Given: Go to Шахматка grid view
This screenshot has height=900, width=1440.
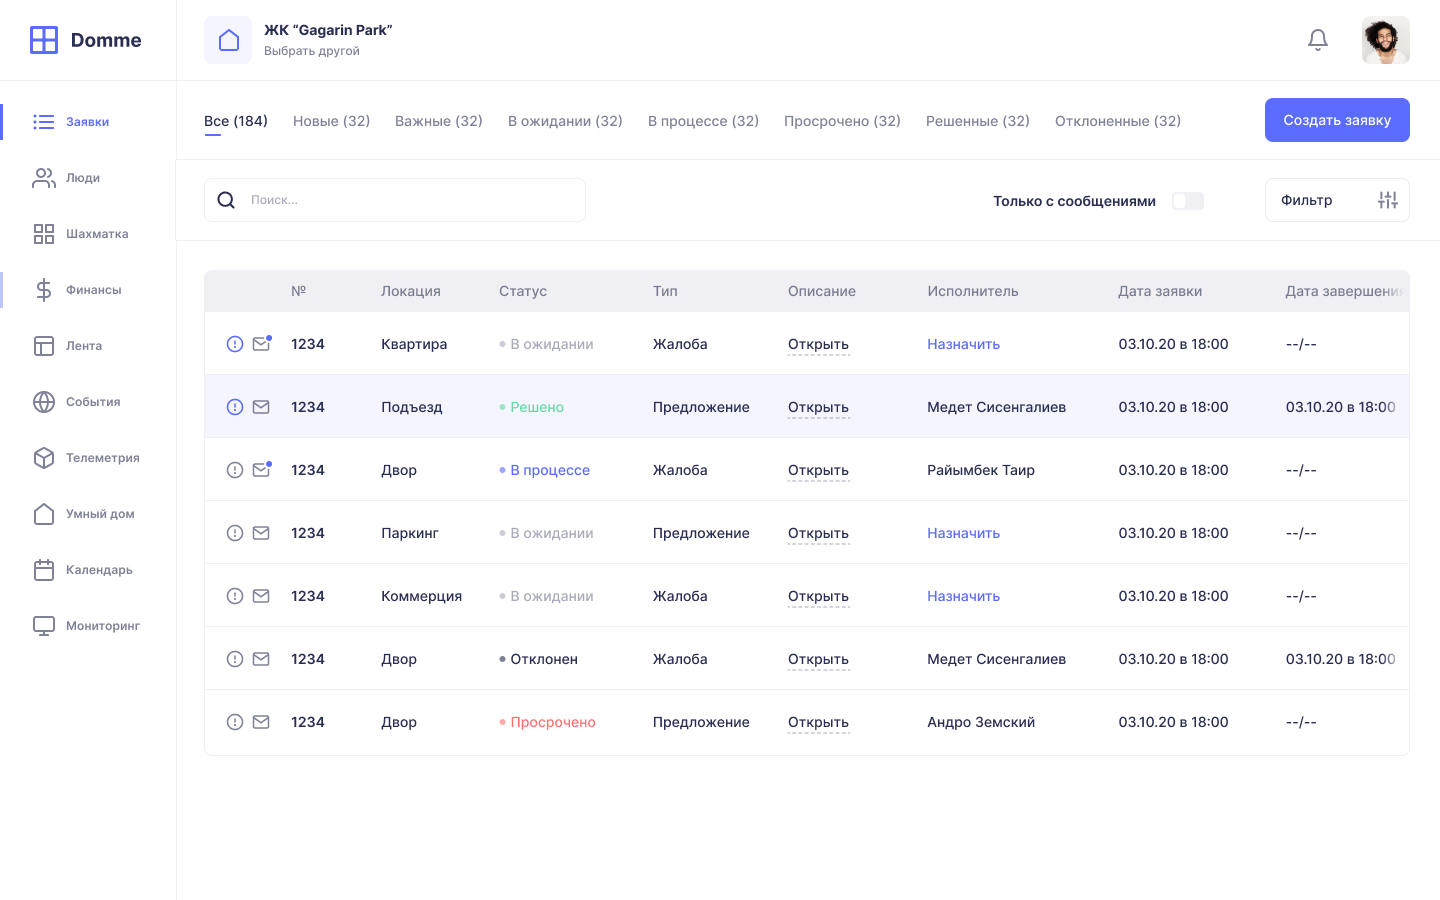Looking at the screenshot, I should click(x=96, y=234).
